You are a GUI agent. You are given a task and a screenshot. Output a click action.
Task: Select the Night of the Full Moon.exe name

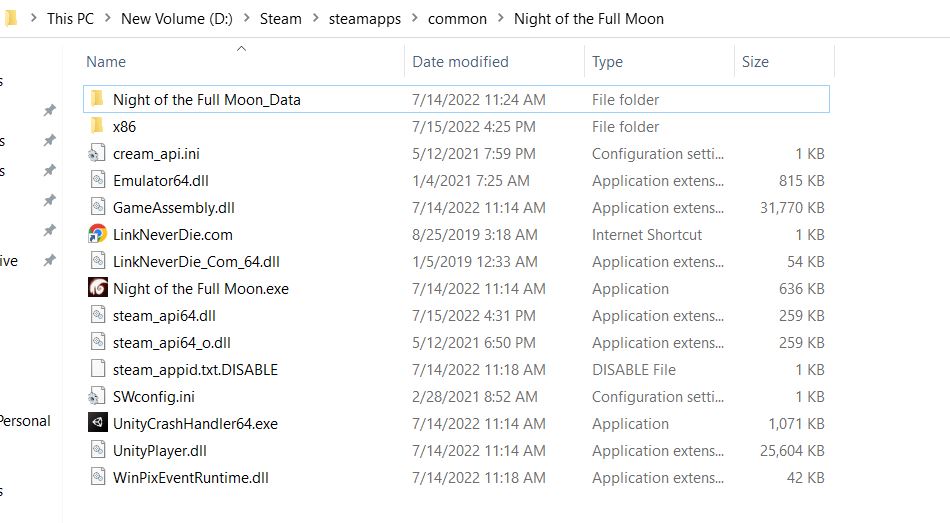coord(201,288)
